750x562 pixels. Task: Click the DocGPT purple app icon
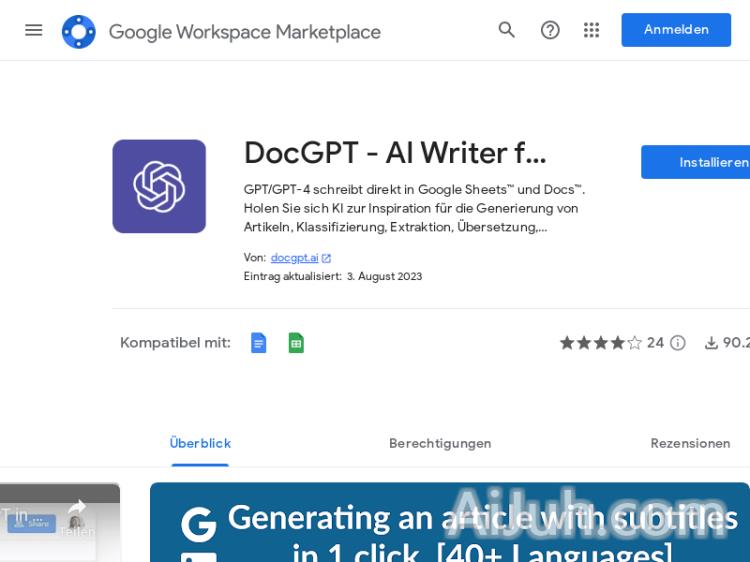159,187
